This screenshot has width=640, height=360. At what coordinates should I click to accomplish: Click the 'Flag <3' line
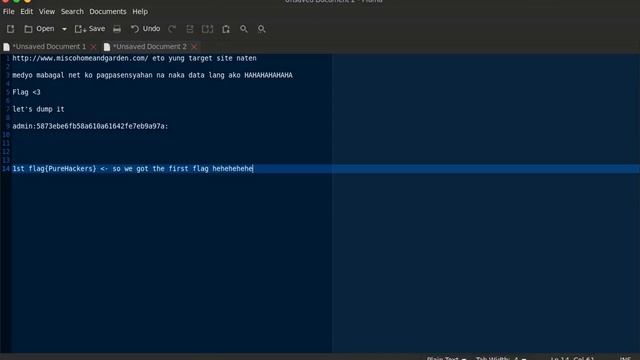[27, 92]
